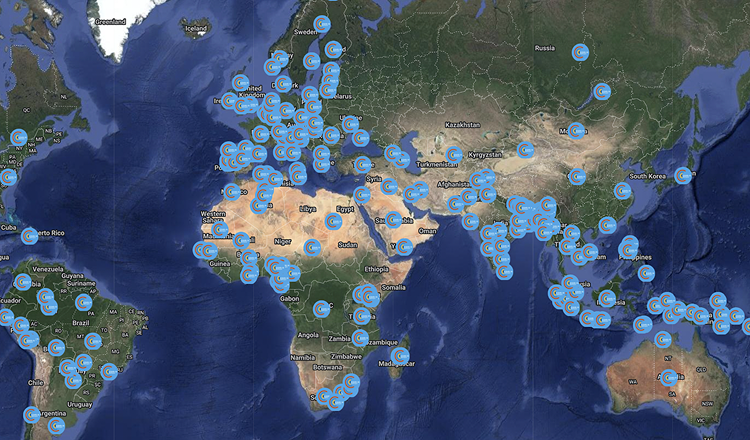Viewport: 750px width, 440px height.
Task: Click the marker on Ireland
Action: point(229,101)
